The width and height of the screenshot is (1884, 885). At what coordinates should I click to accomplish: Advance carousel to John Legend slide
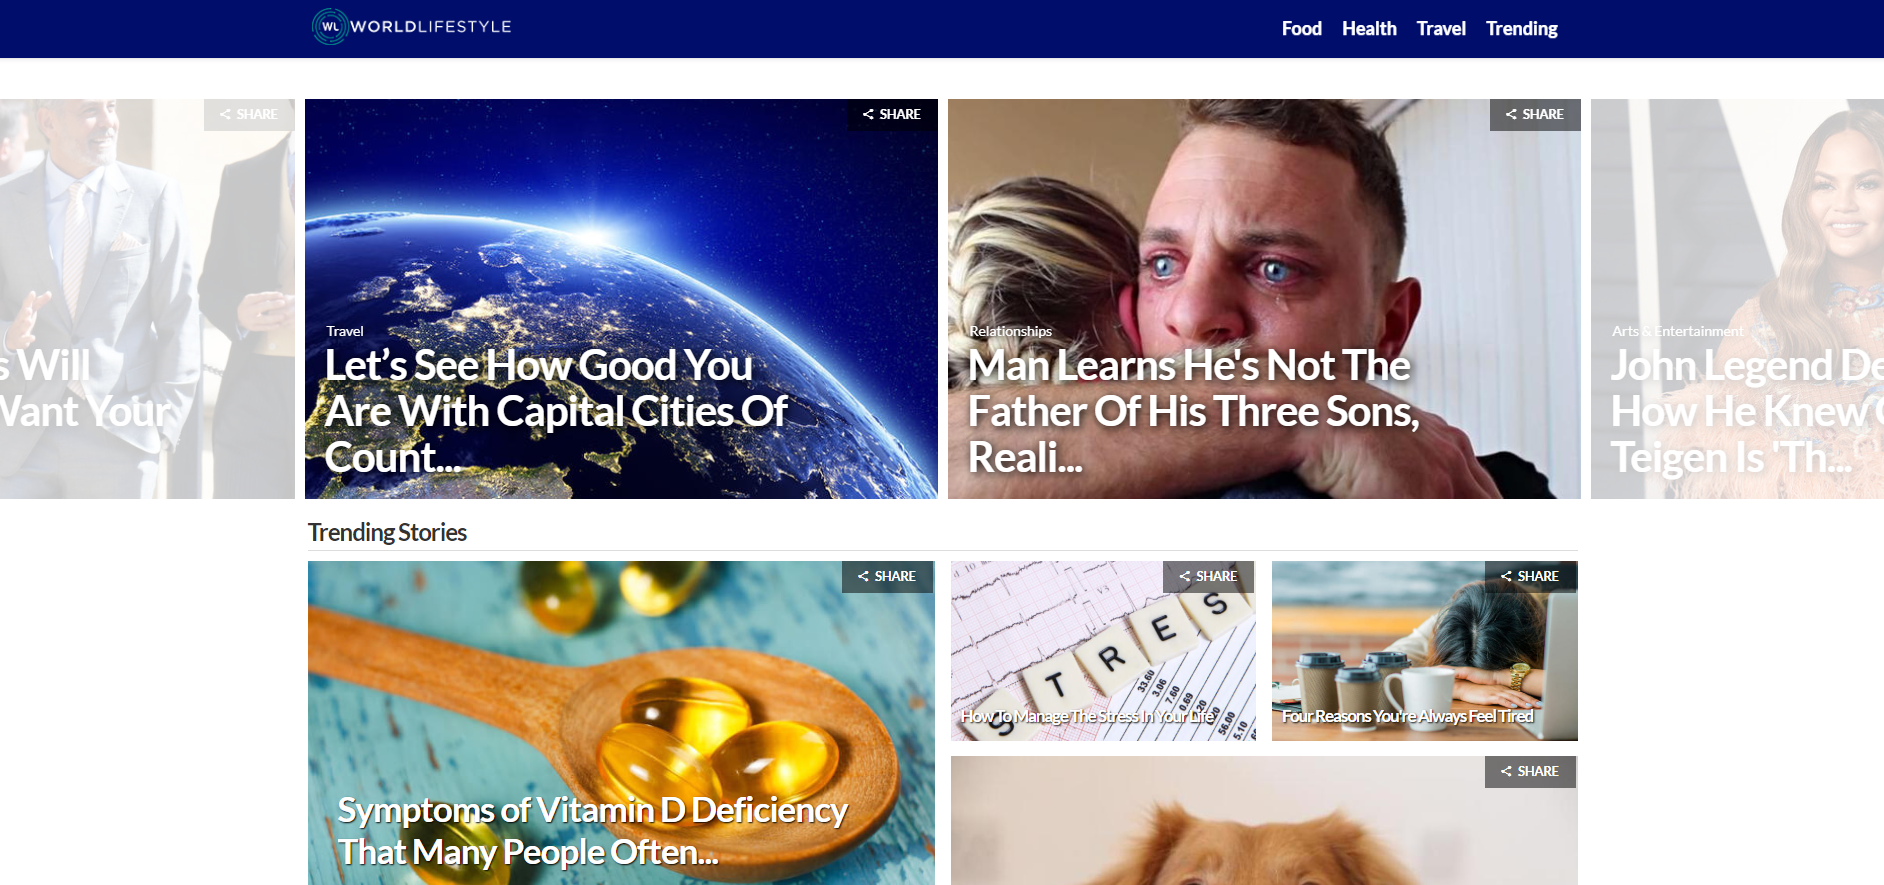point(1737,299)
